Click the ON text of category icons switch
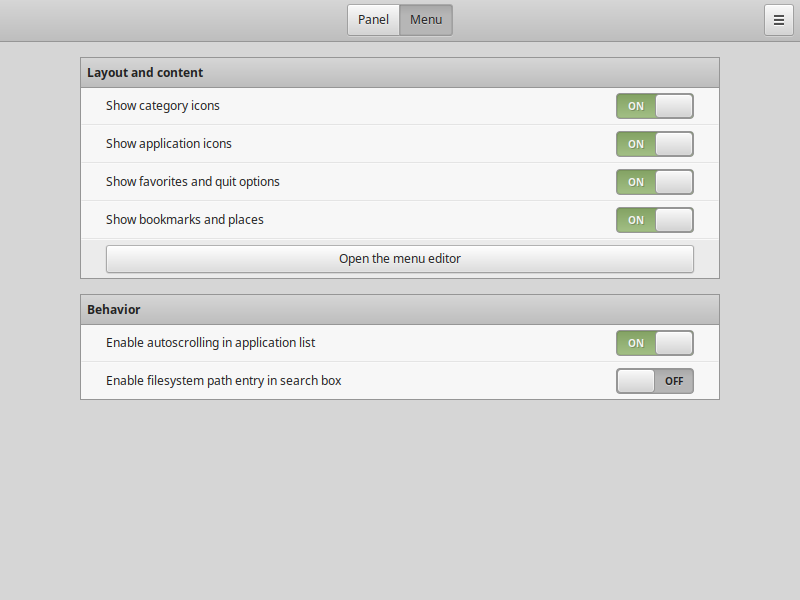This screenshot has width=800, height=600. tap(636, 106)
